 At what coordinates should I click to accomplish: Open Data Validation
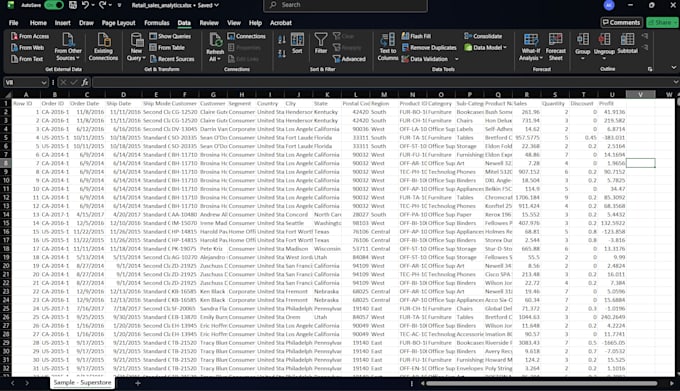coord(425,59)
